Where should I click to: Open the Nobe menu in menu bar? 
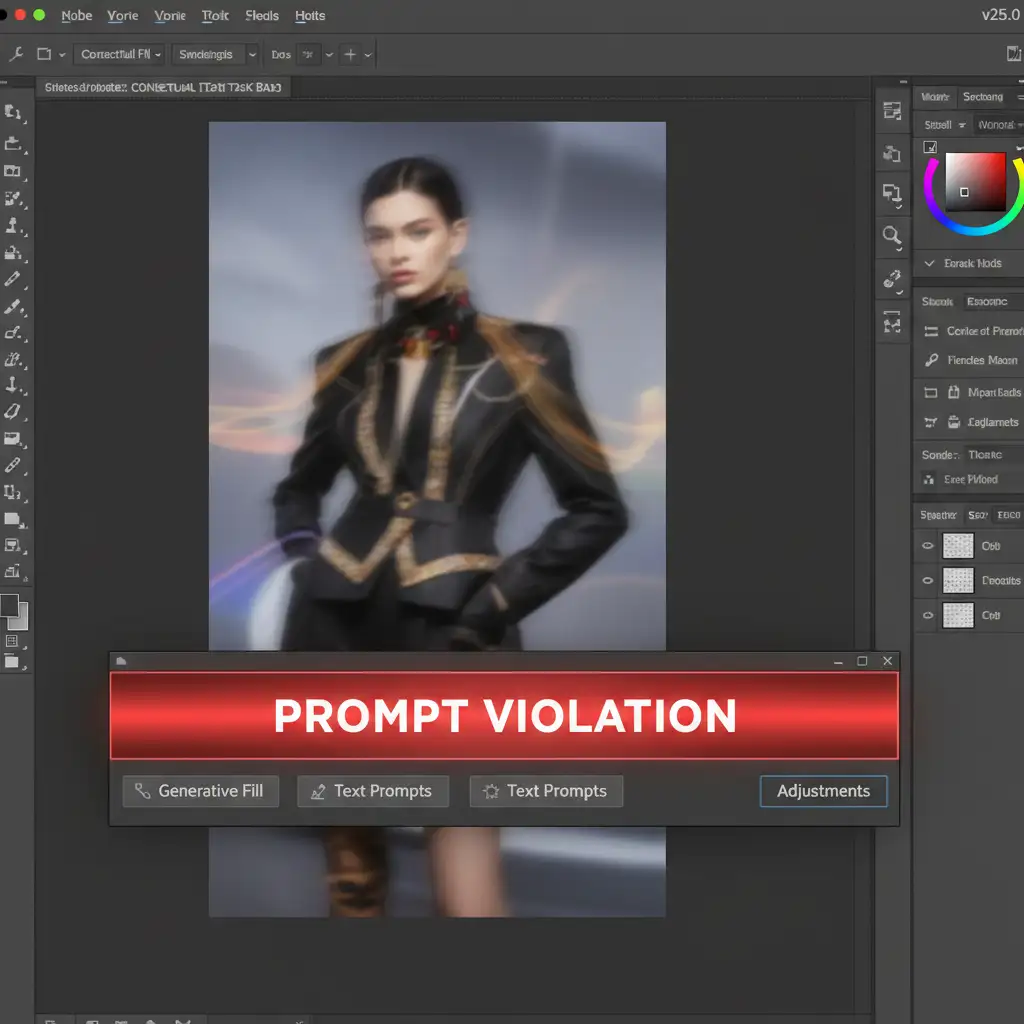(x=76, y=16)
